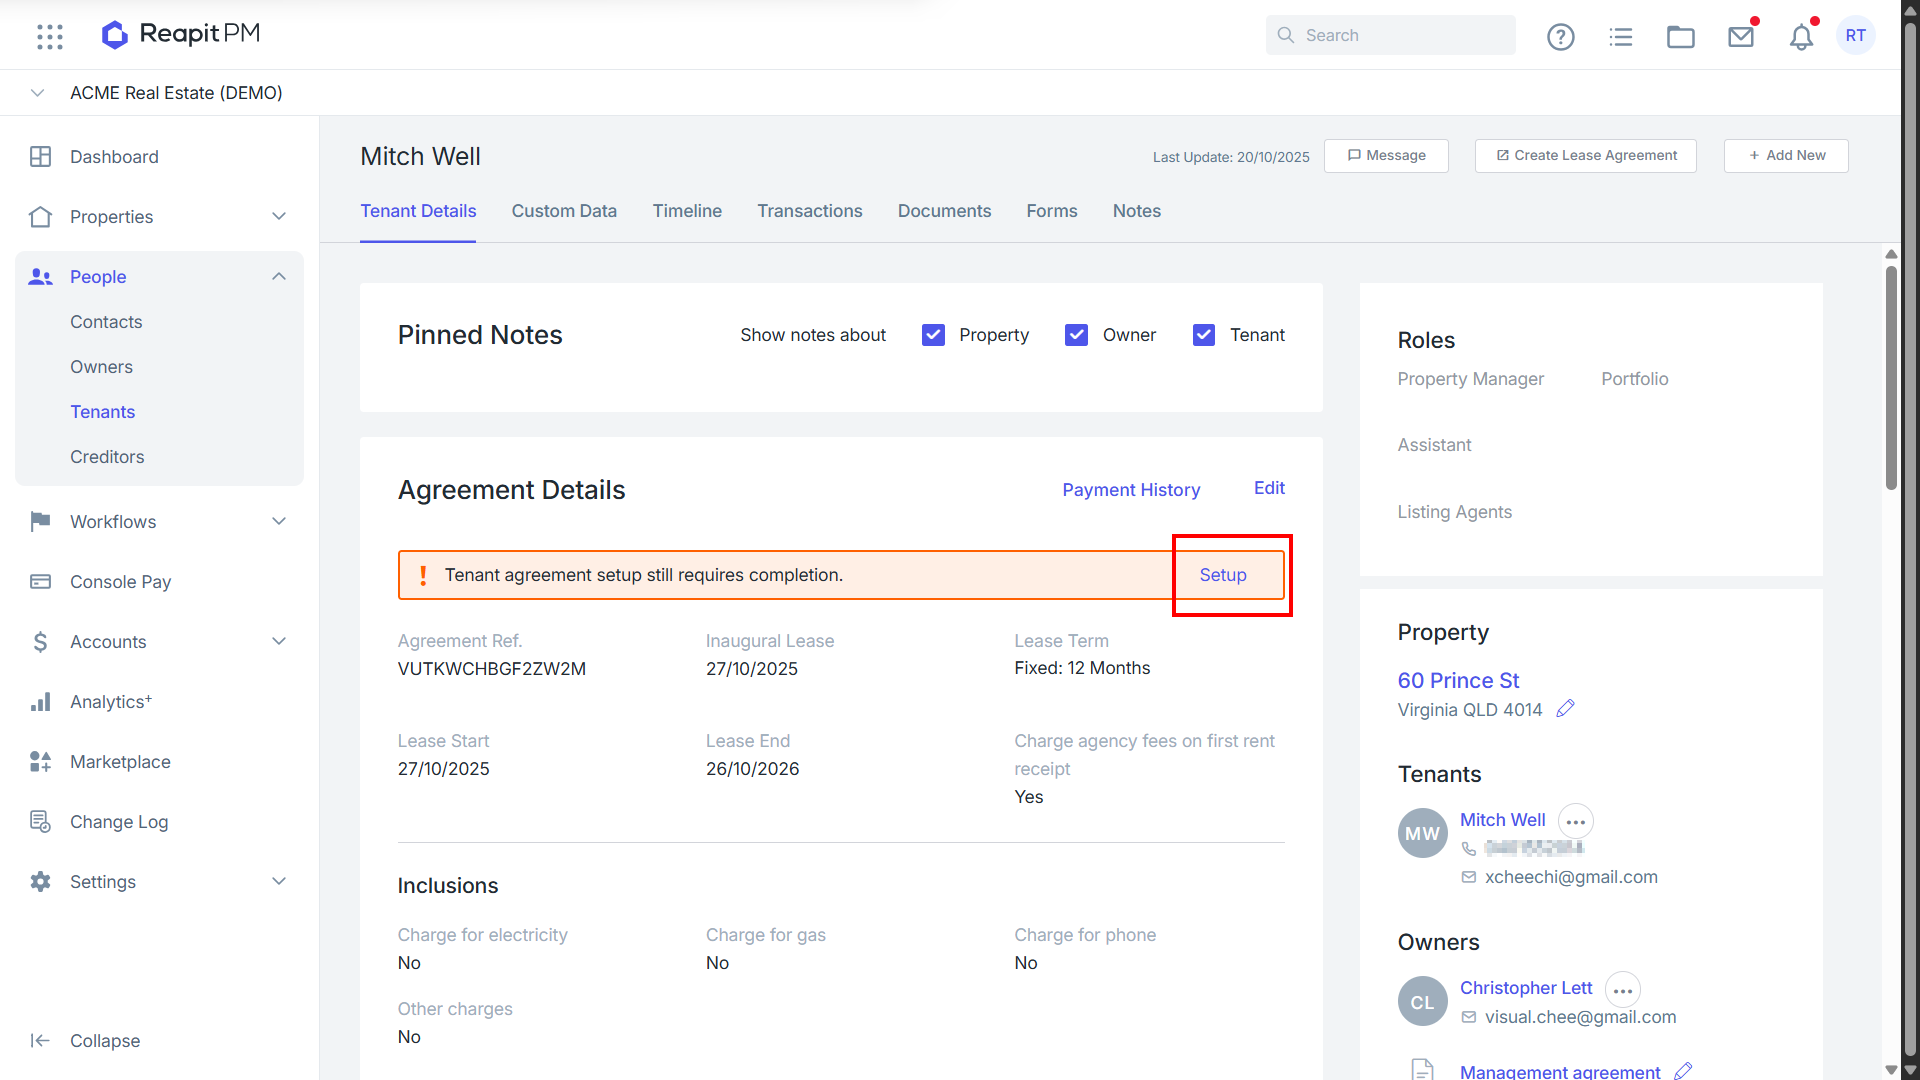Open the folder icon in header

click(x=1680, y=37)
